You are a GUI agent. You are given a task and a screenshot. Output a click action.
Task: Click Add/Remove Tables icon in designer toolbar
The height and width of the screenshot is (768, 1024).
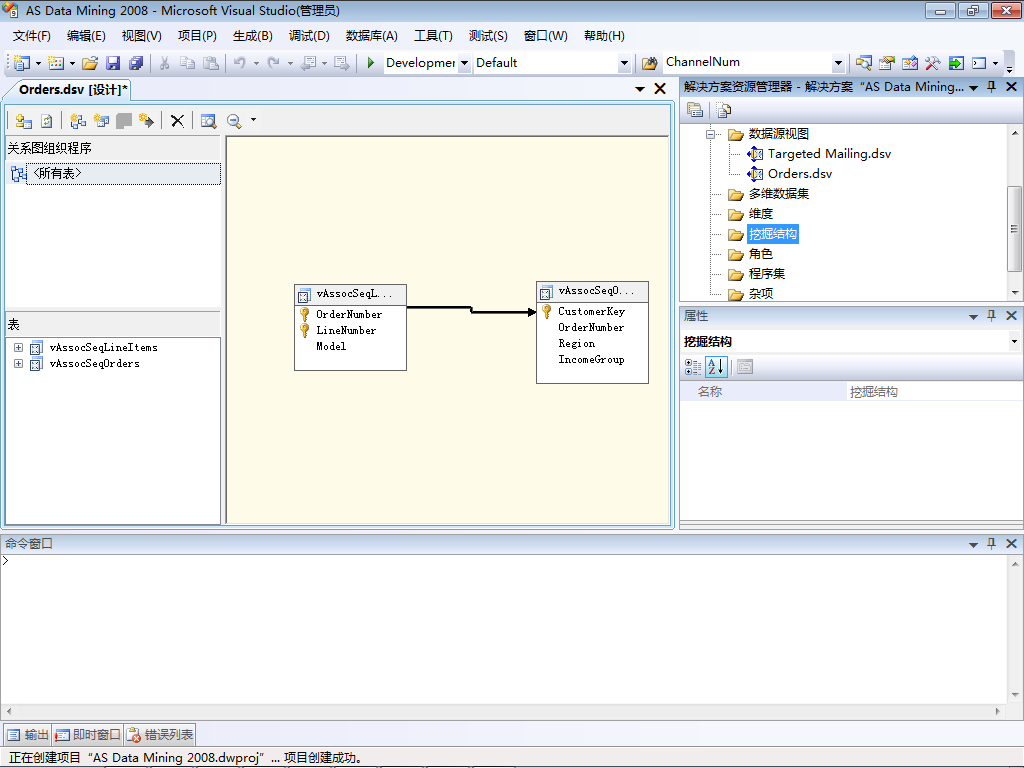click(x=24, y=121)
